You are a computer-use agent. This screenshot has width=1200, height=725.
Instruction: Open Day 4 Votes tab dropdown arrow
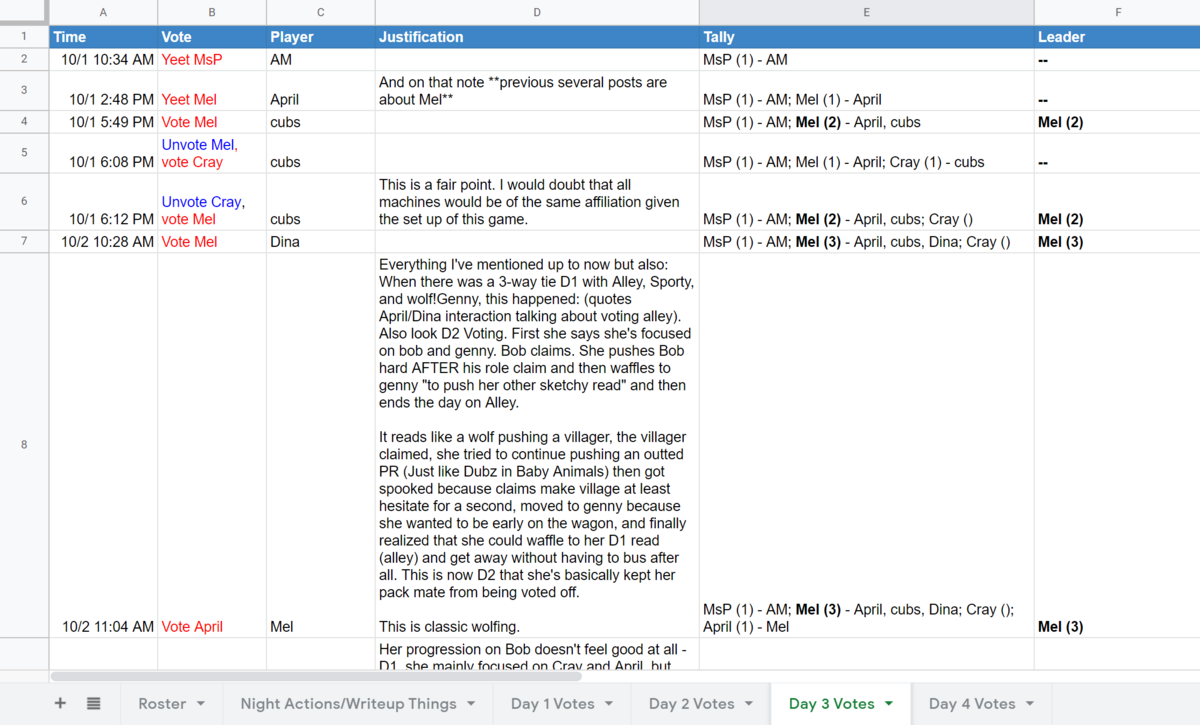pyautogui.click(x=1029, y=704)
